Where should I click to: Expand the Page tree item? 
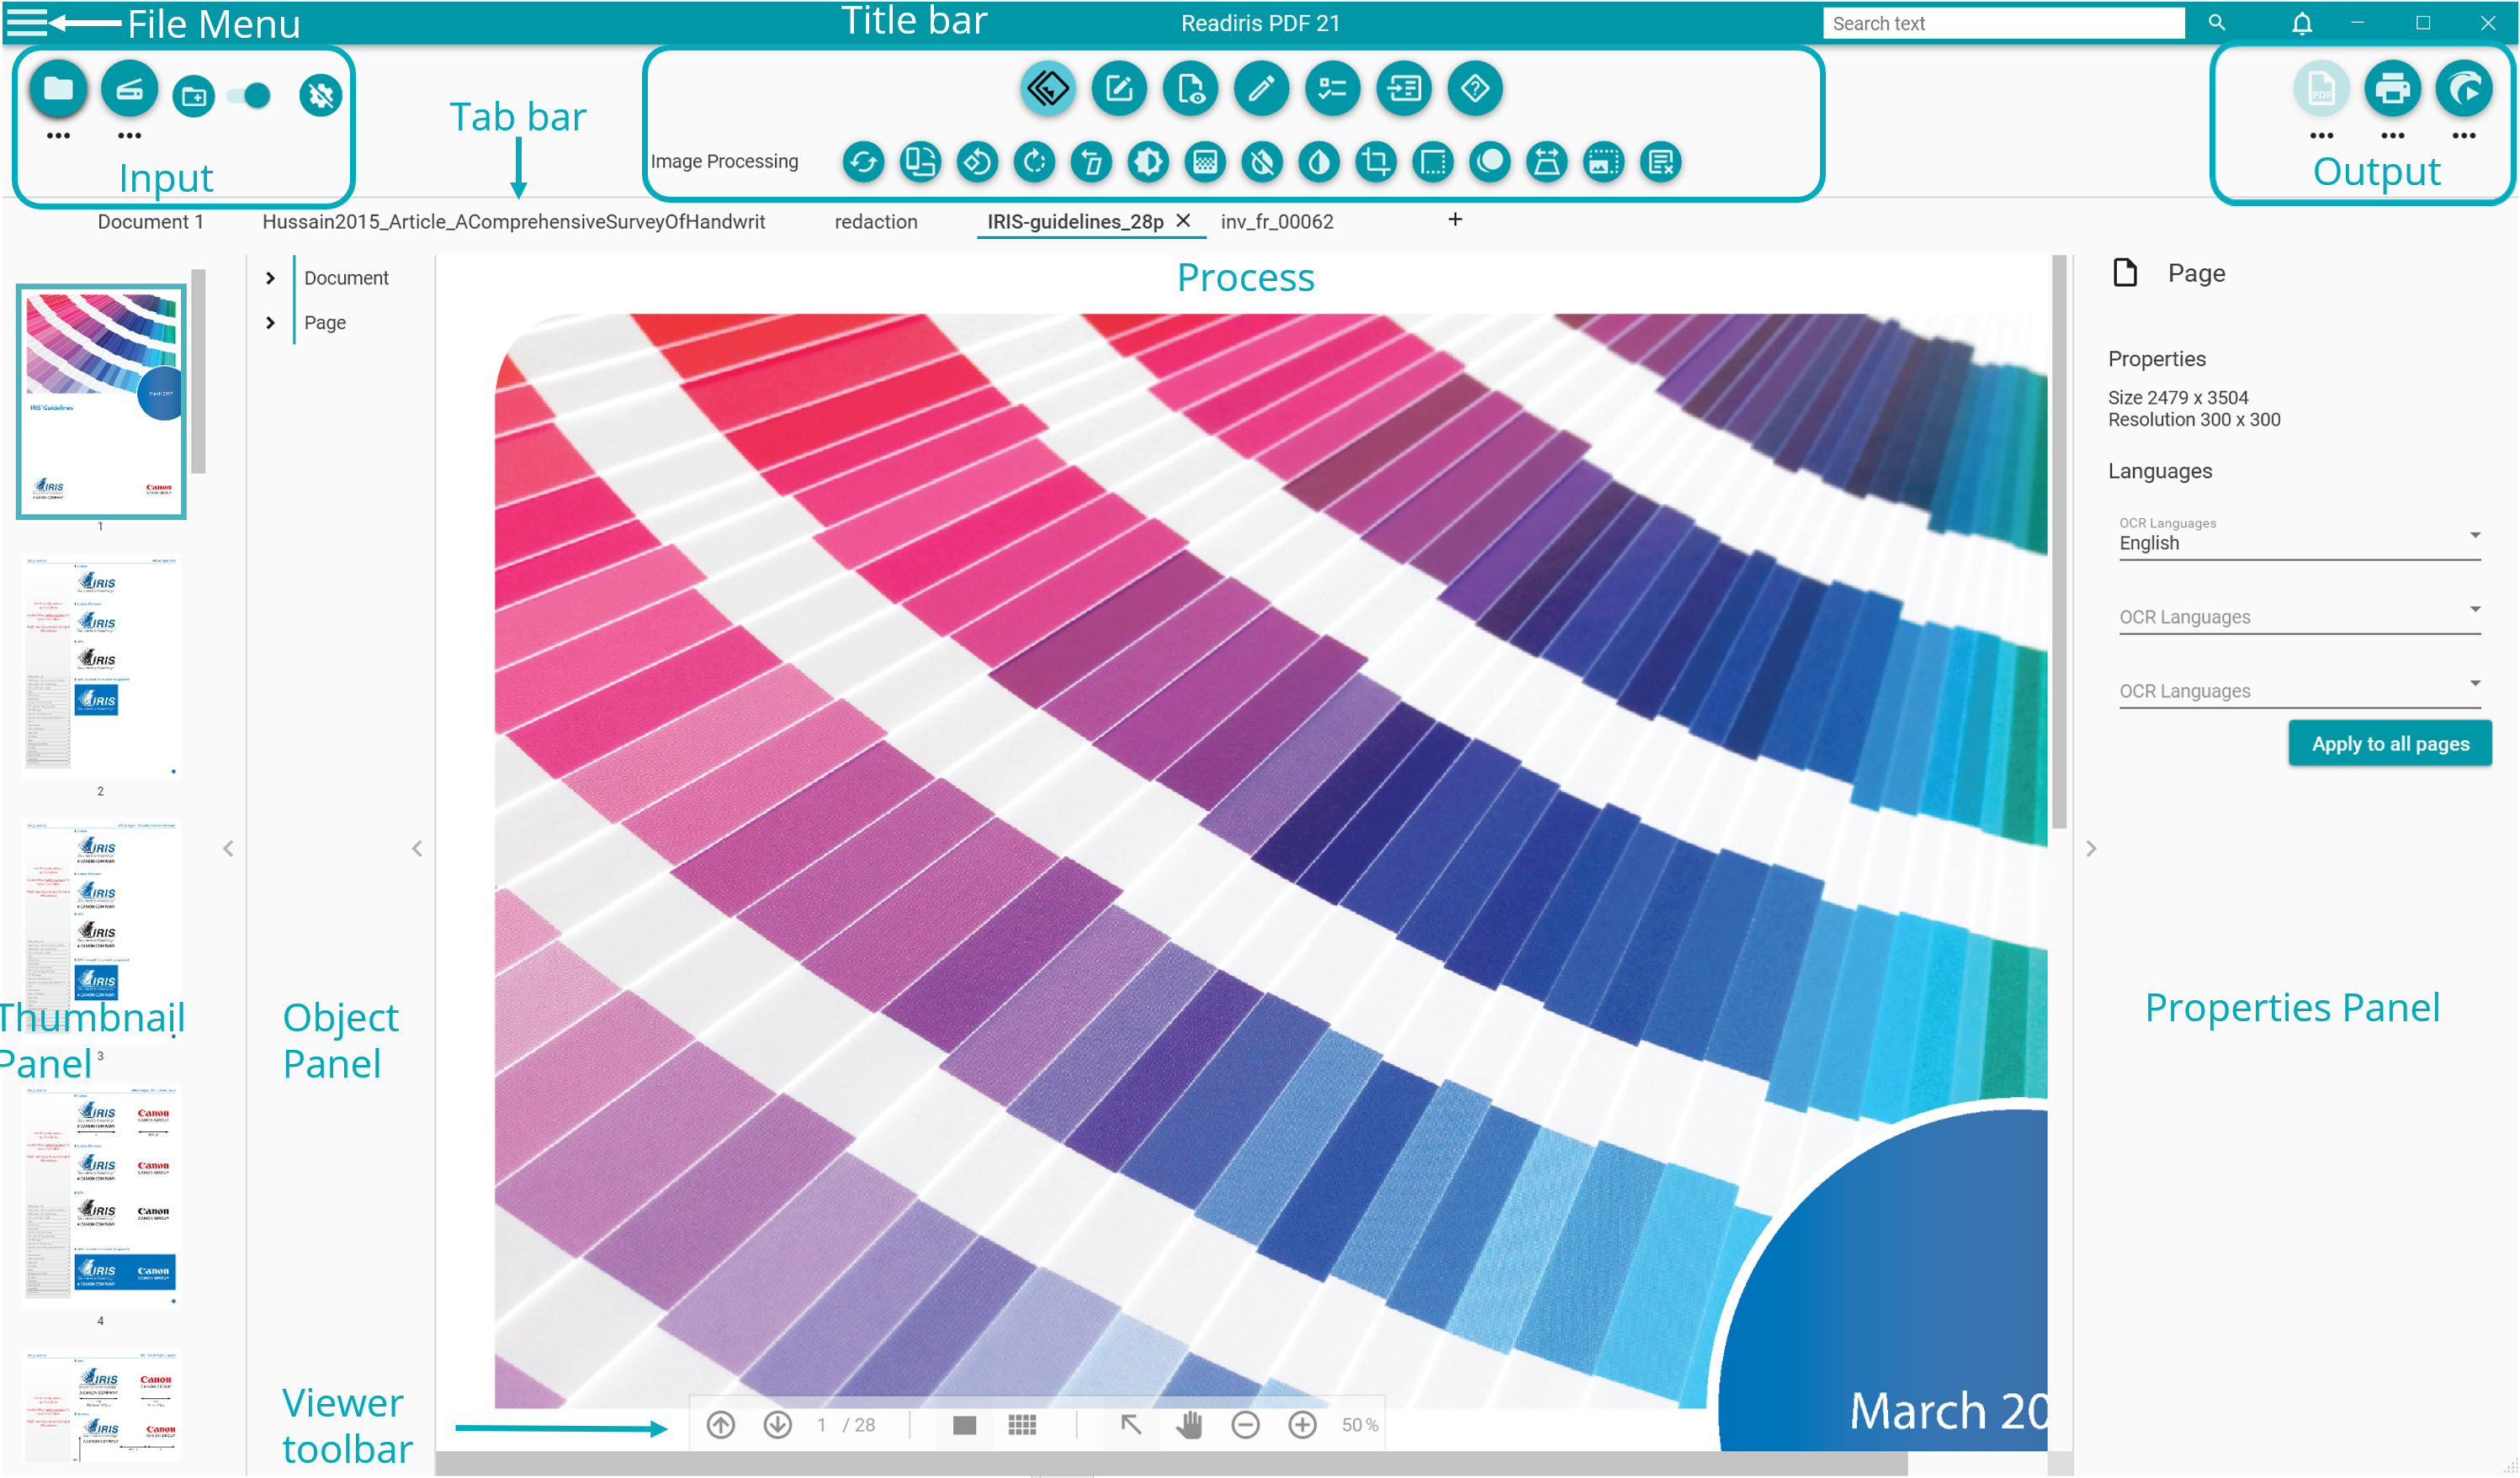click(x=269, y=320)
